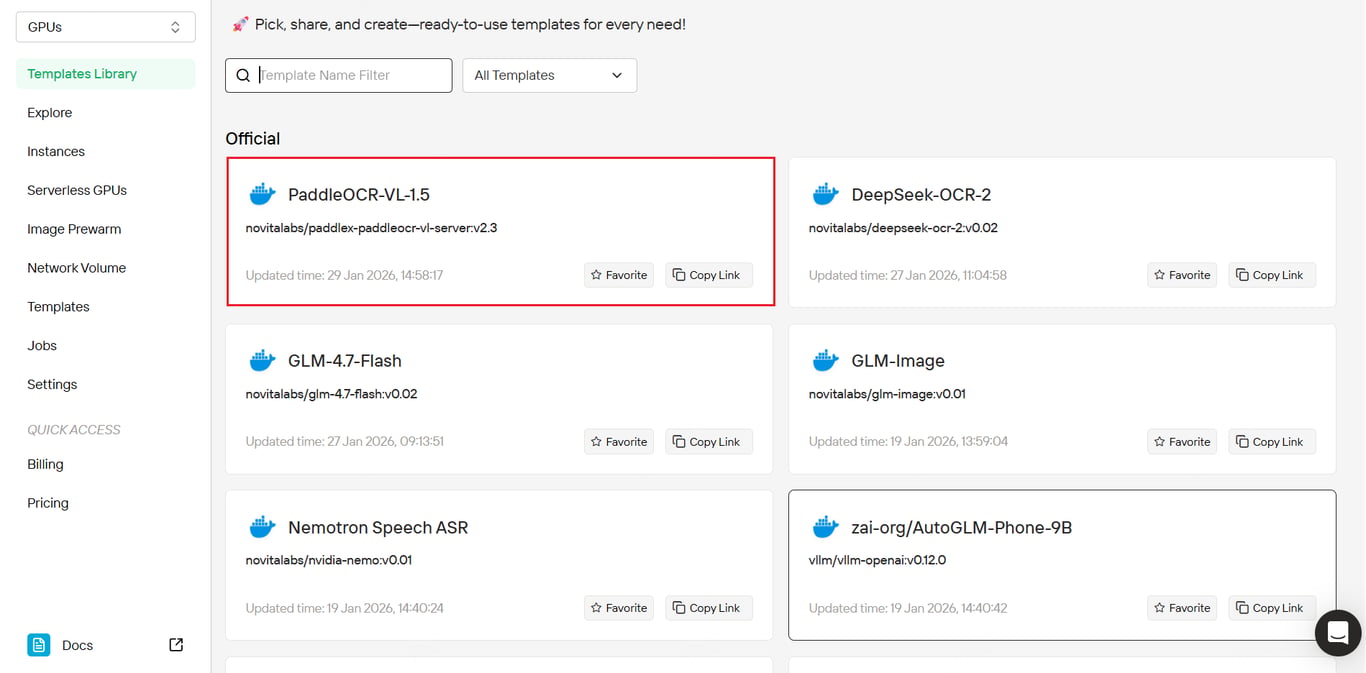Click updated time 27 Jan 2026, 11:04:58

click(908, 275)
